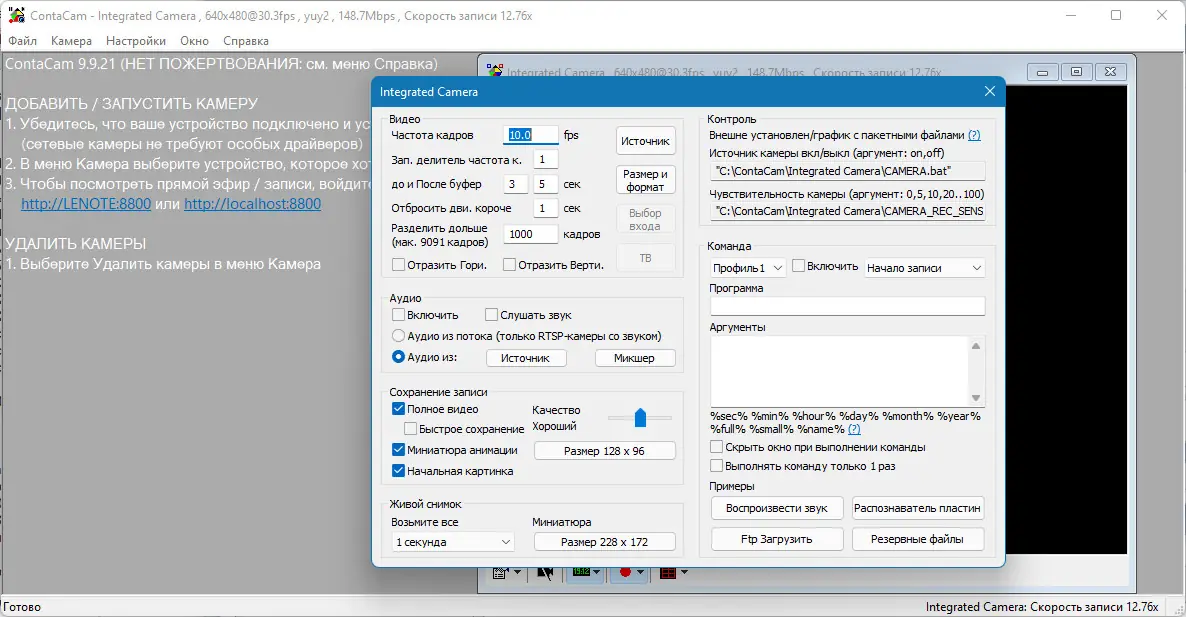Click the audio Источник button
Screen dimensions: 1186x617
coord(526,358)
